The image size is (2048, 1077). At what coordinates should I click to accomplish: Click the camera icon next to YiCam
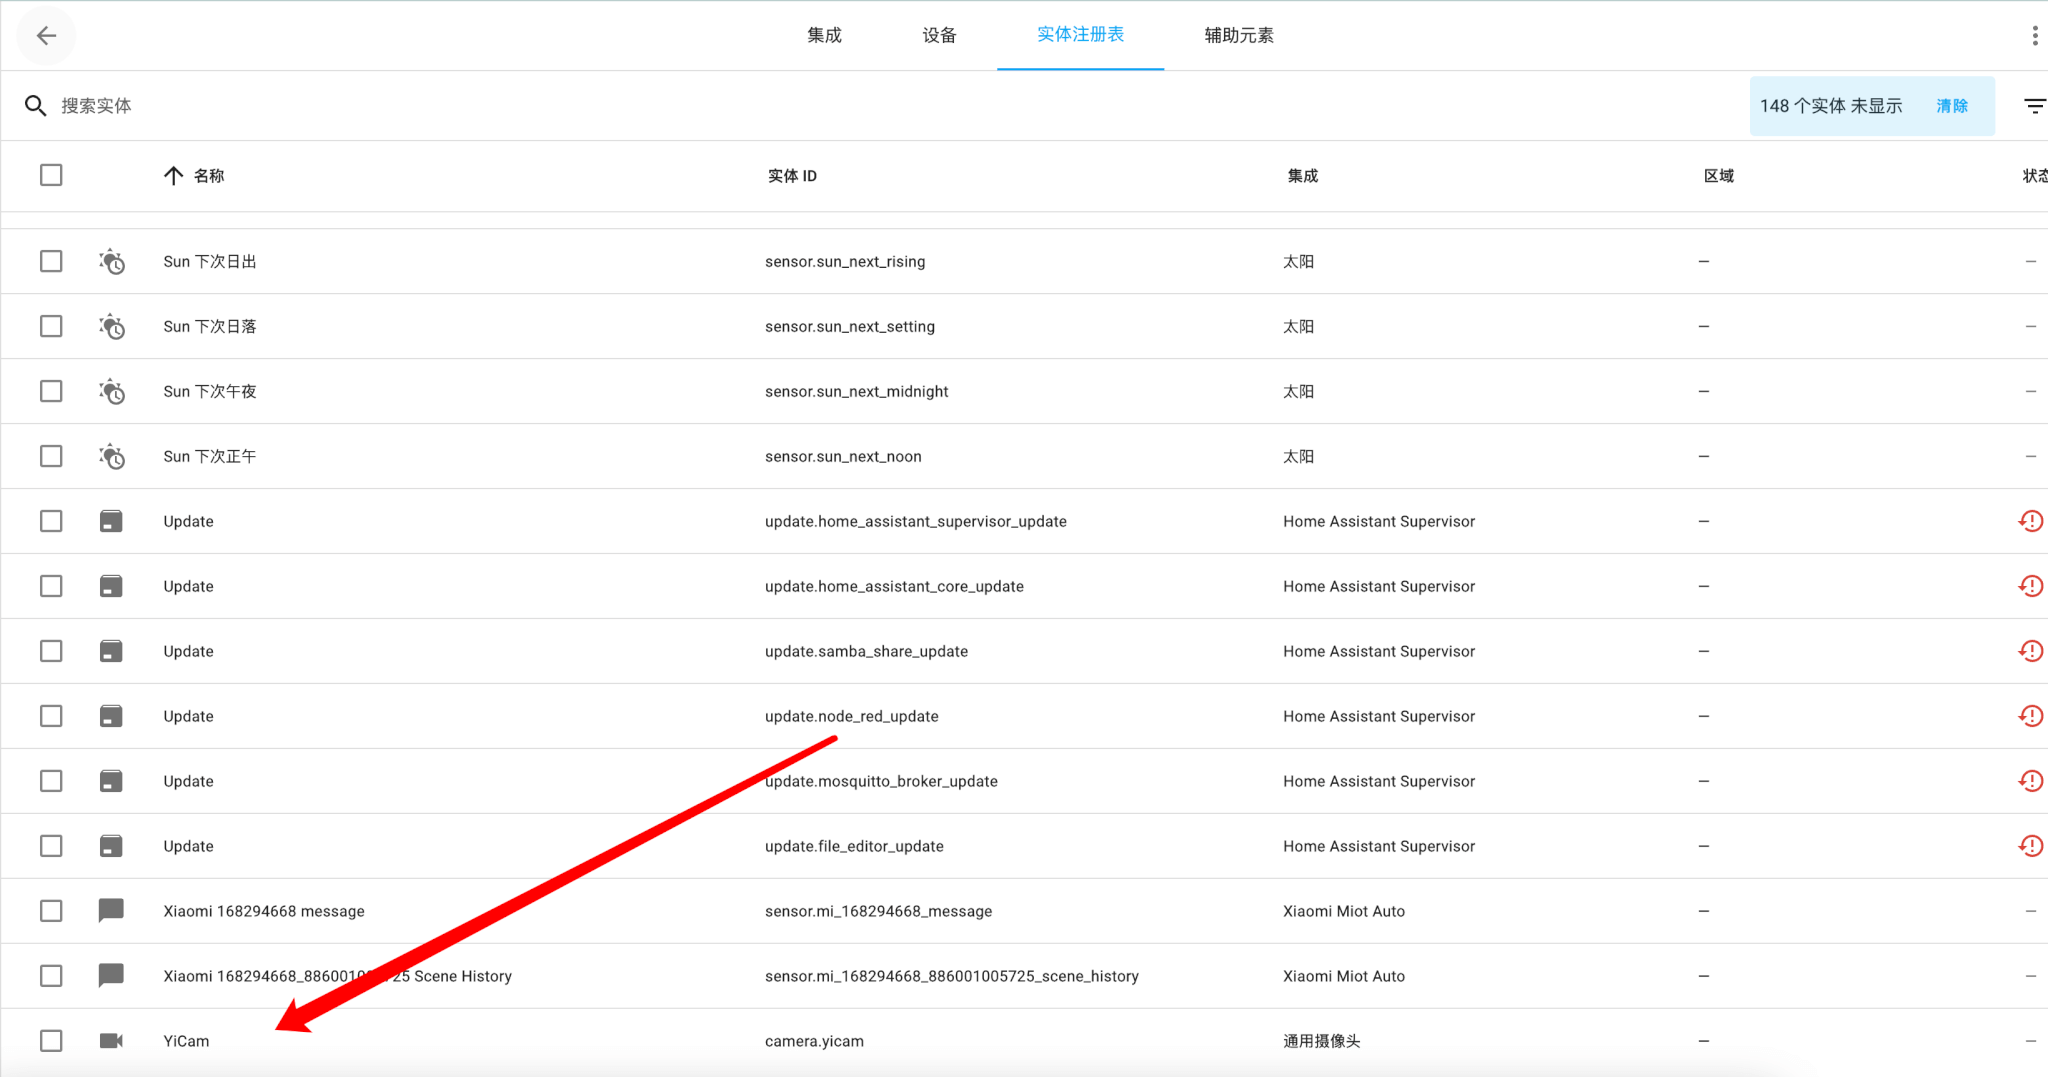click(111, 1040)
